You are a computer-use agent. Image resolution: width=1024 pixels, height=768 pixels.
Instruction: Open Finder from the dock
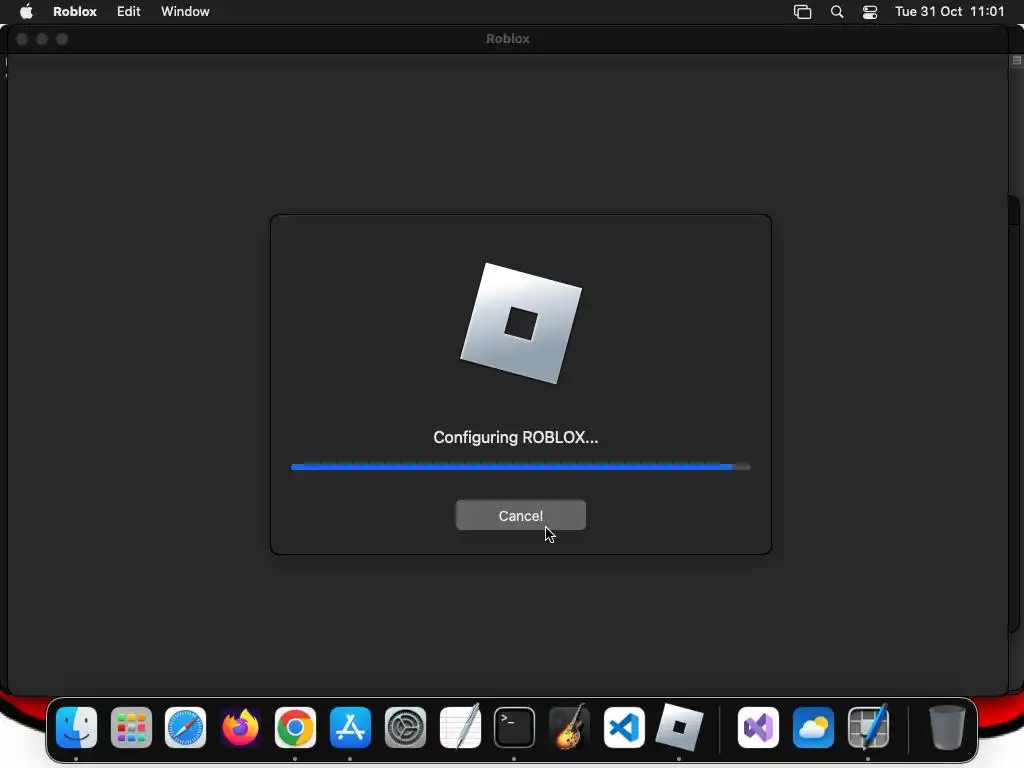(x=76, y=728)
